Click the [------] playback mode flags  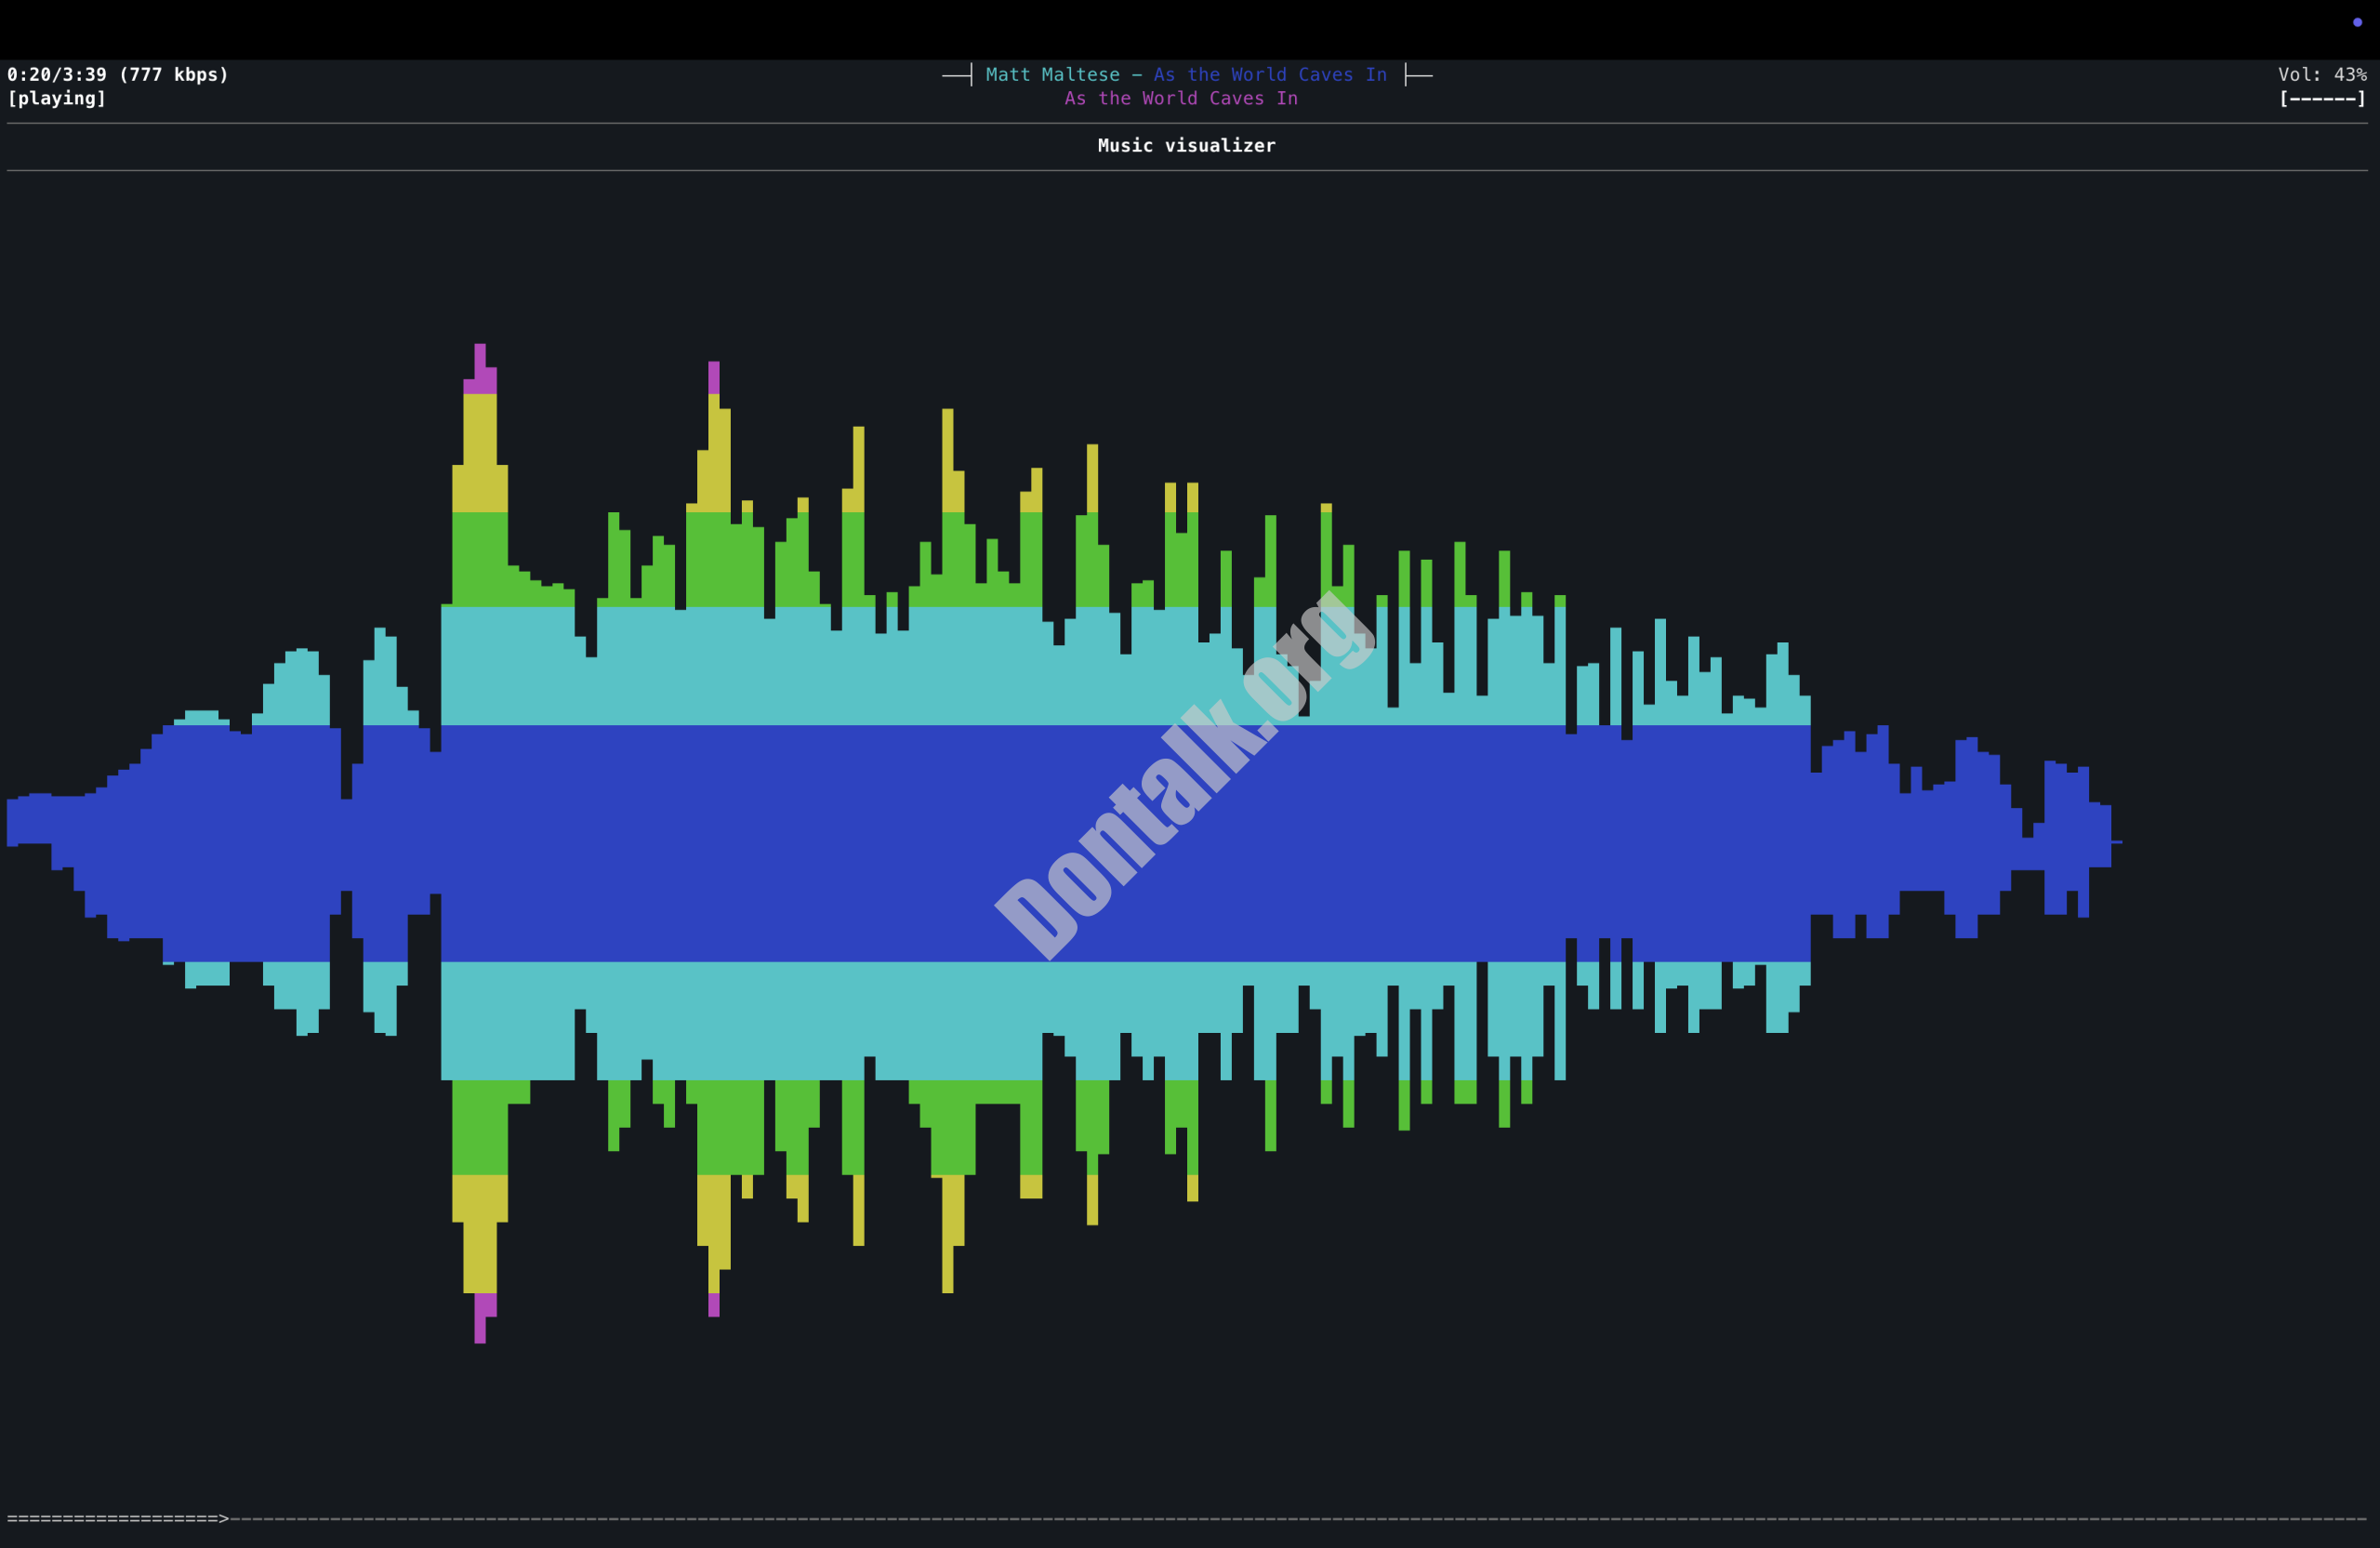click(x=2322, y=99)
